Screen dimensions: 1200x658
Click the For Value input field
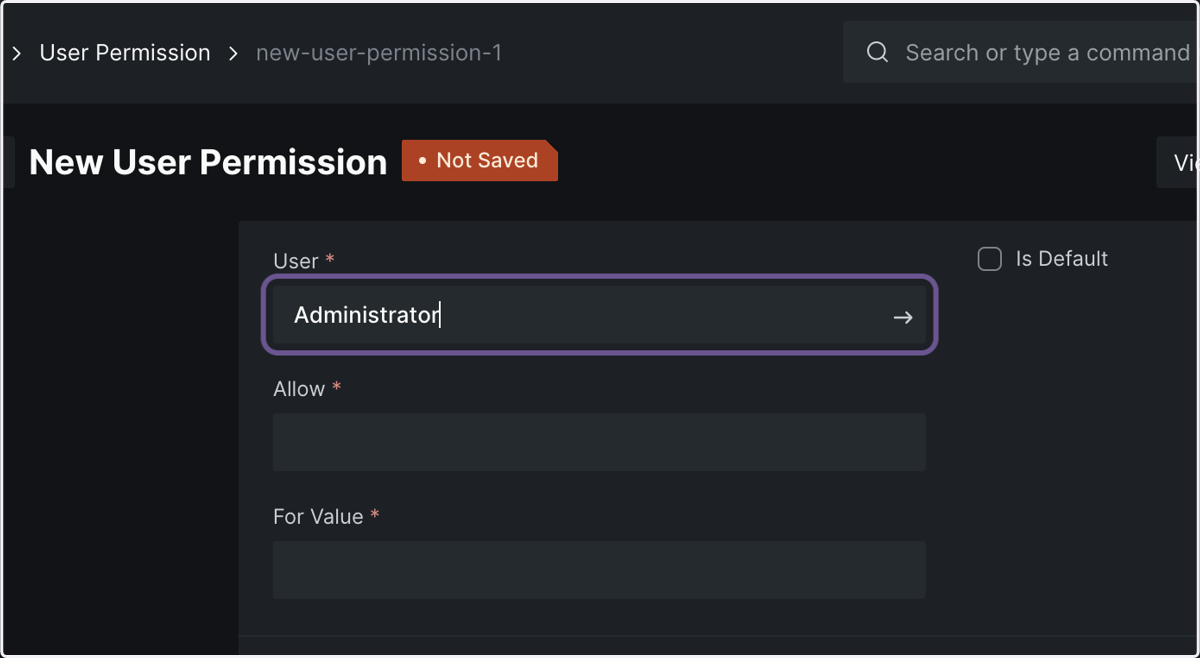click(x=599, y=570)
